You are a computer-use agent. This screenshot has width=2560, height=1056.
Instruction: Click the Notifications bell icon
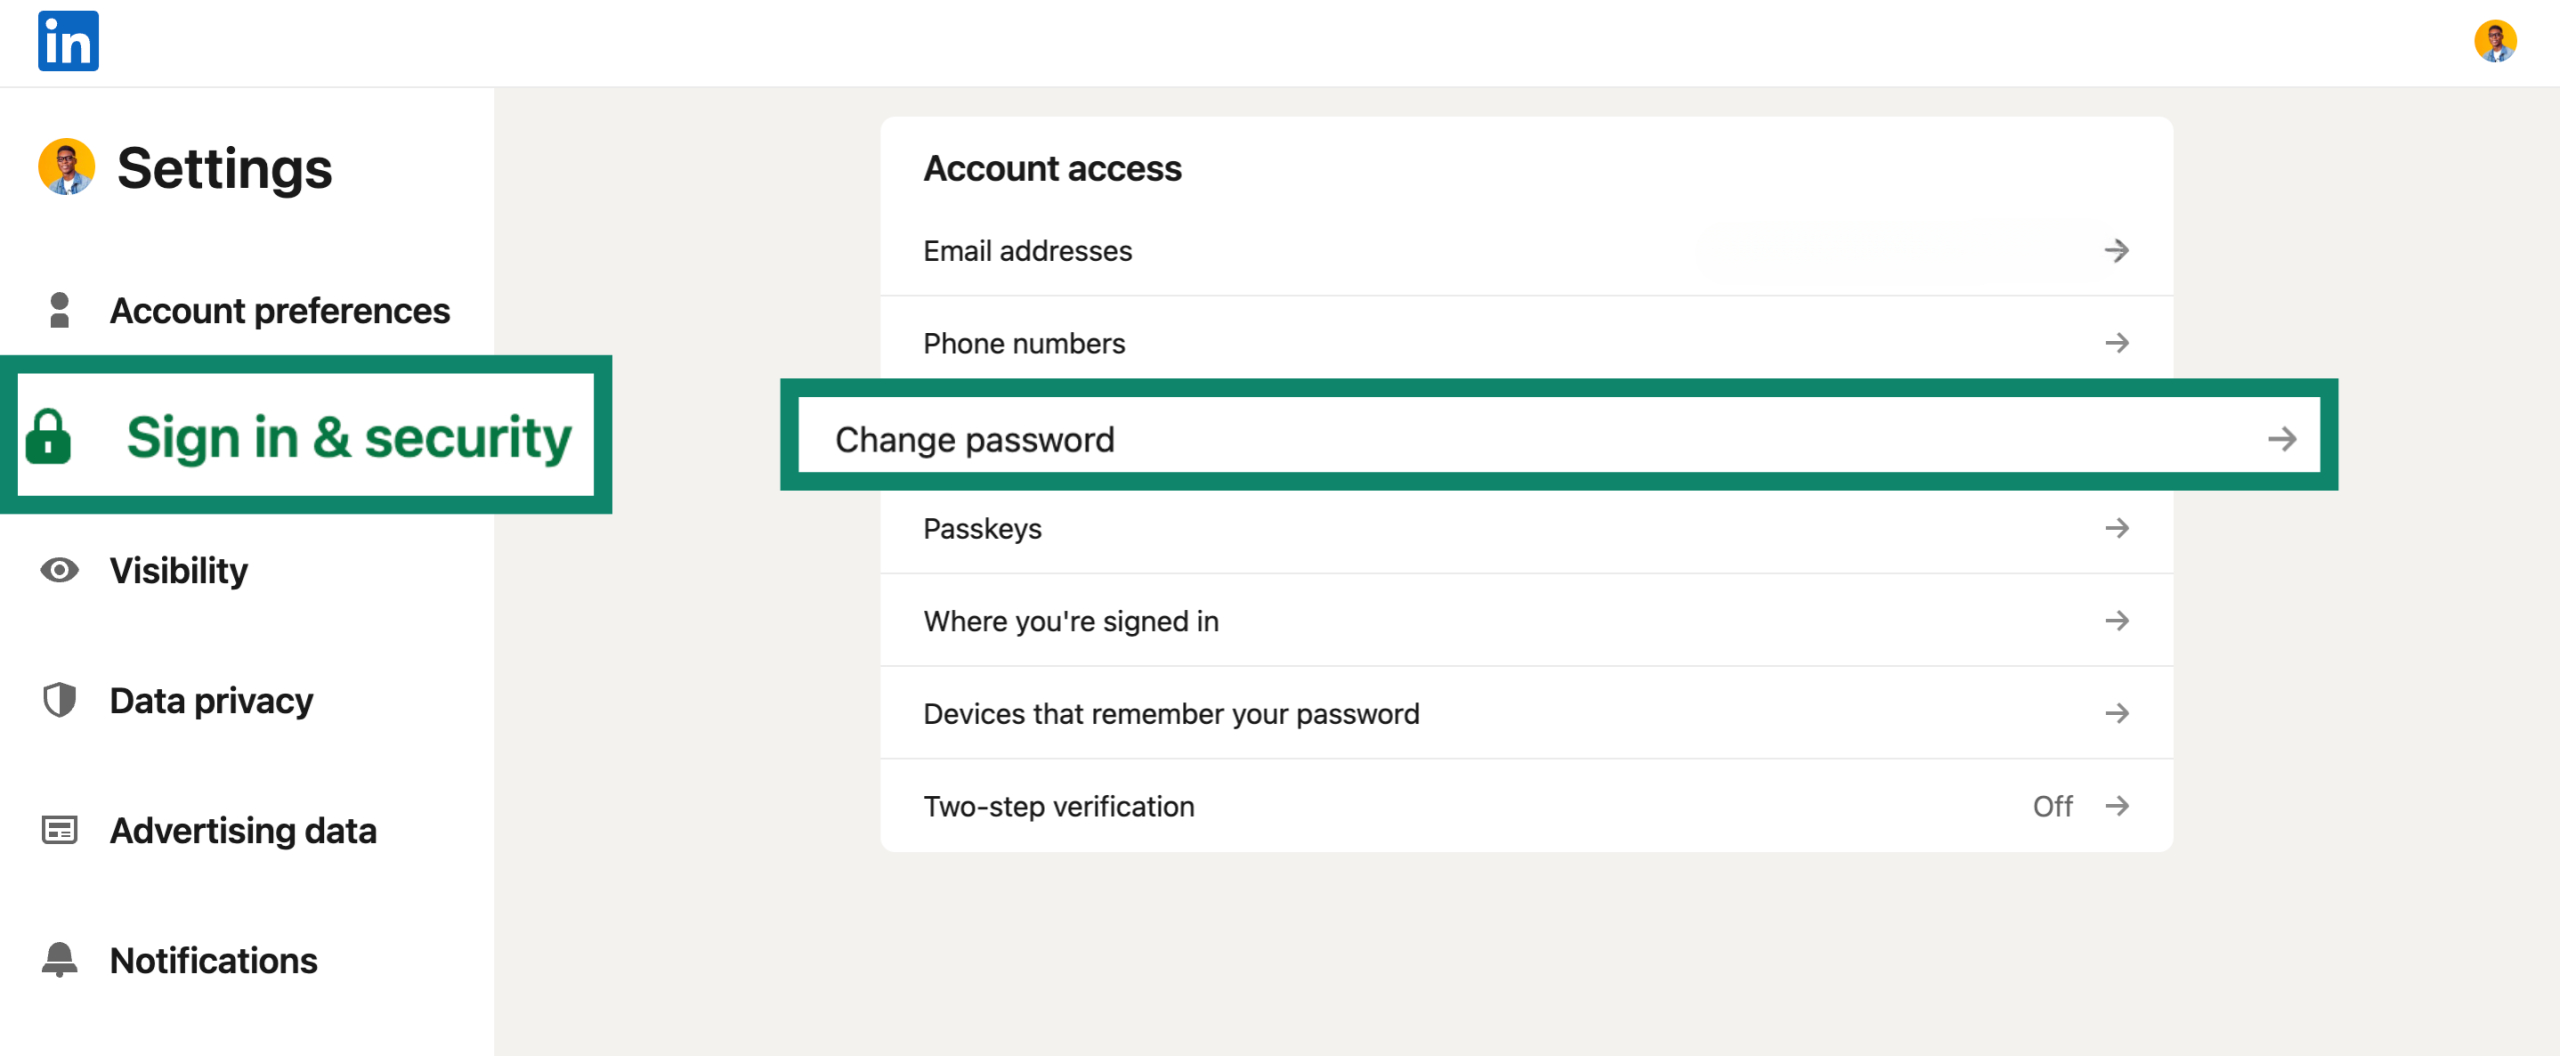[60, 960]
